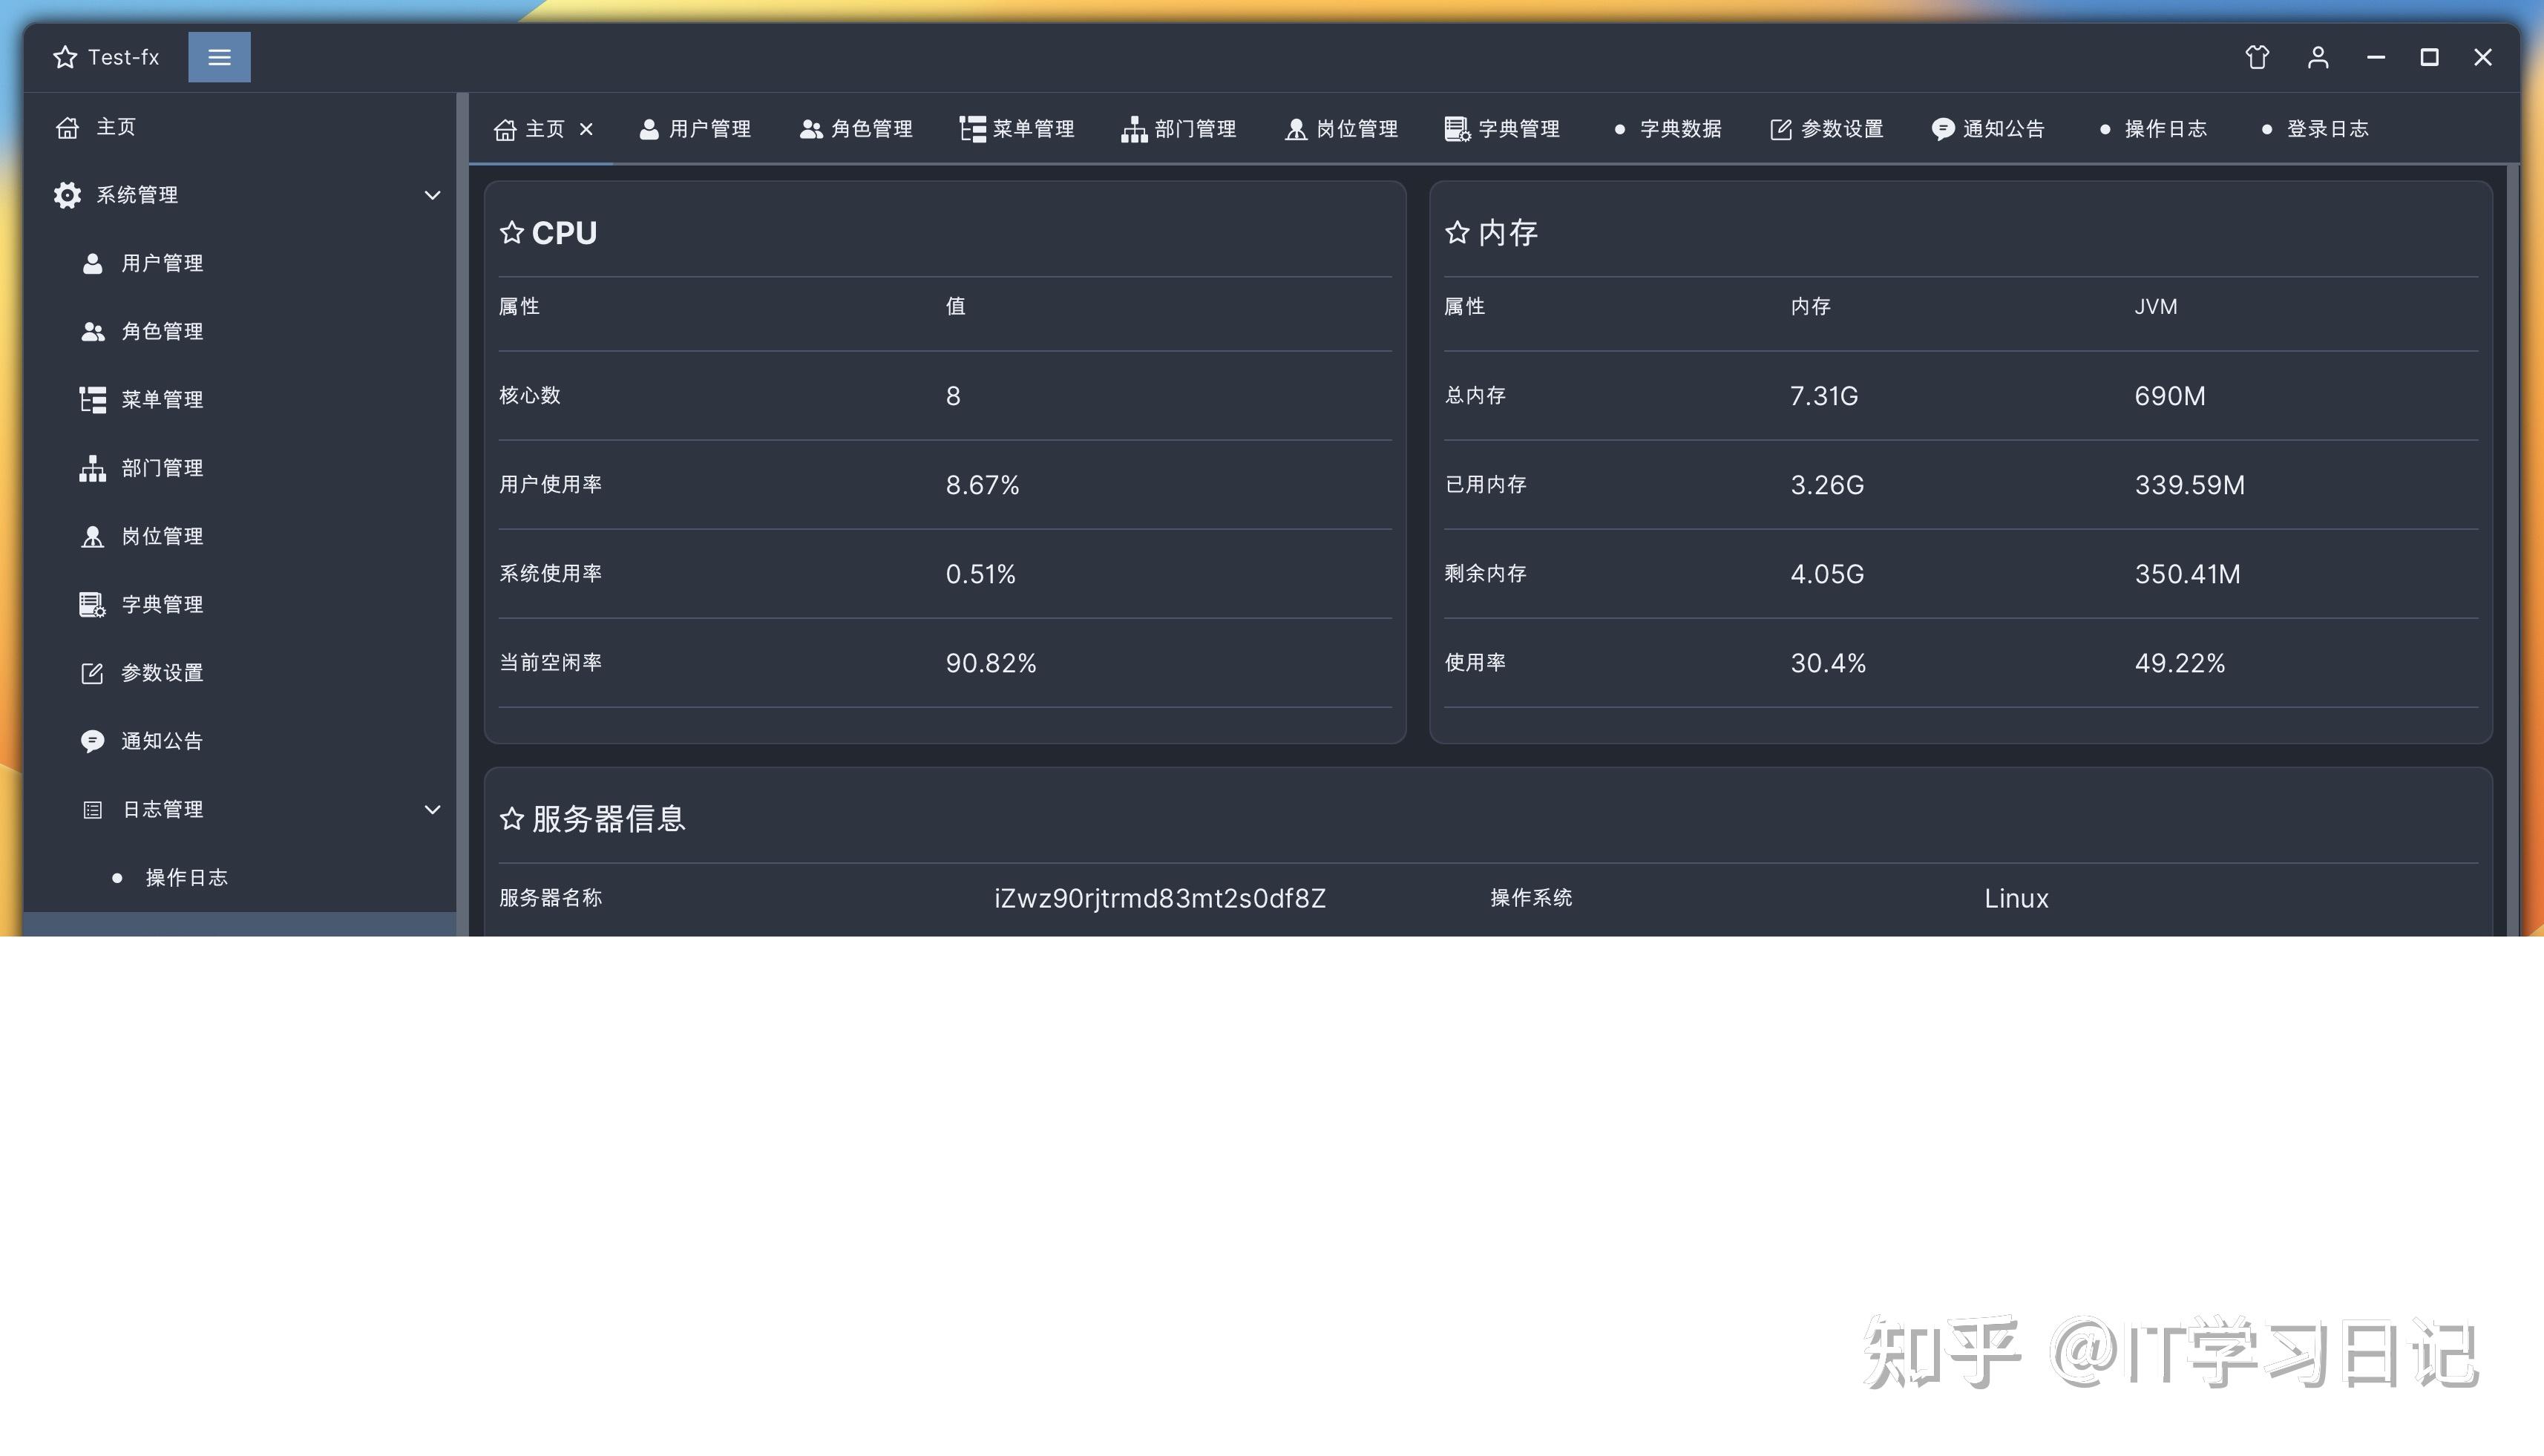Click the 通知公告 speech bubble icon
The height and width of the screenshot is (1456, 2544).
coord(93,740)
